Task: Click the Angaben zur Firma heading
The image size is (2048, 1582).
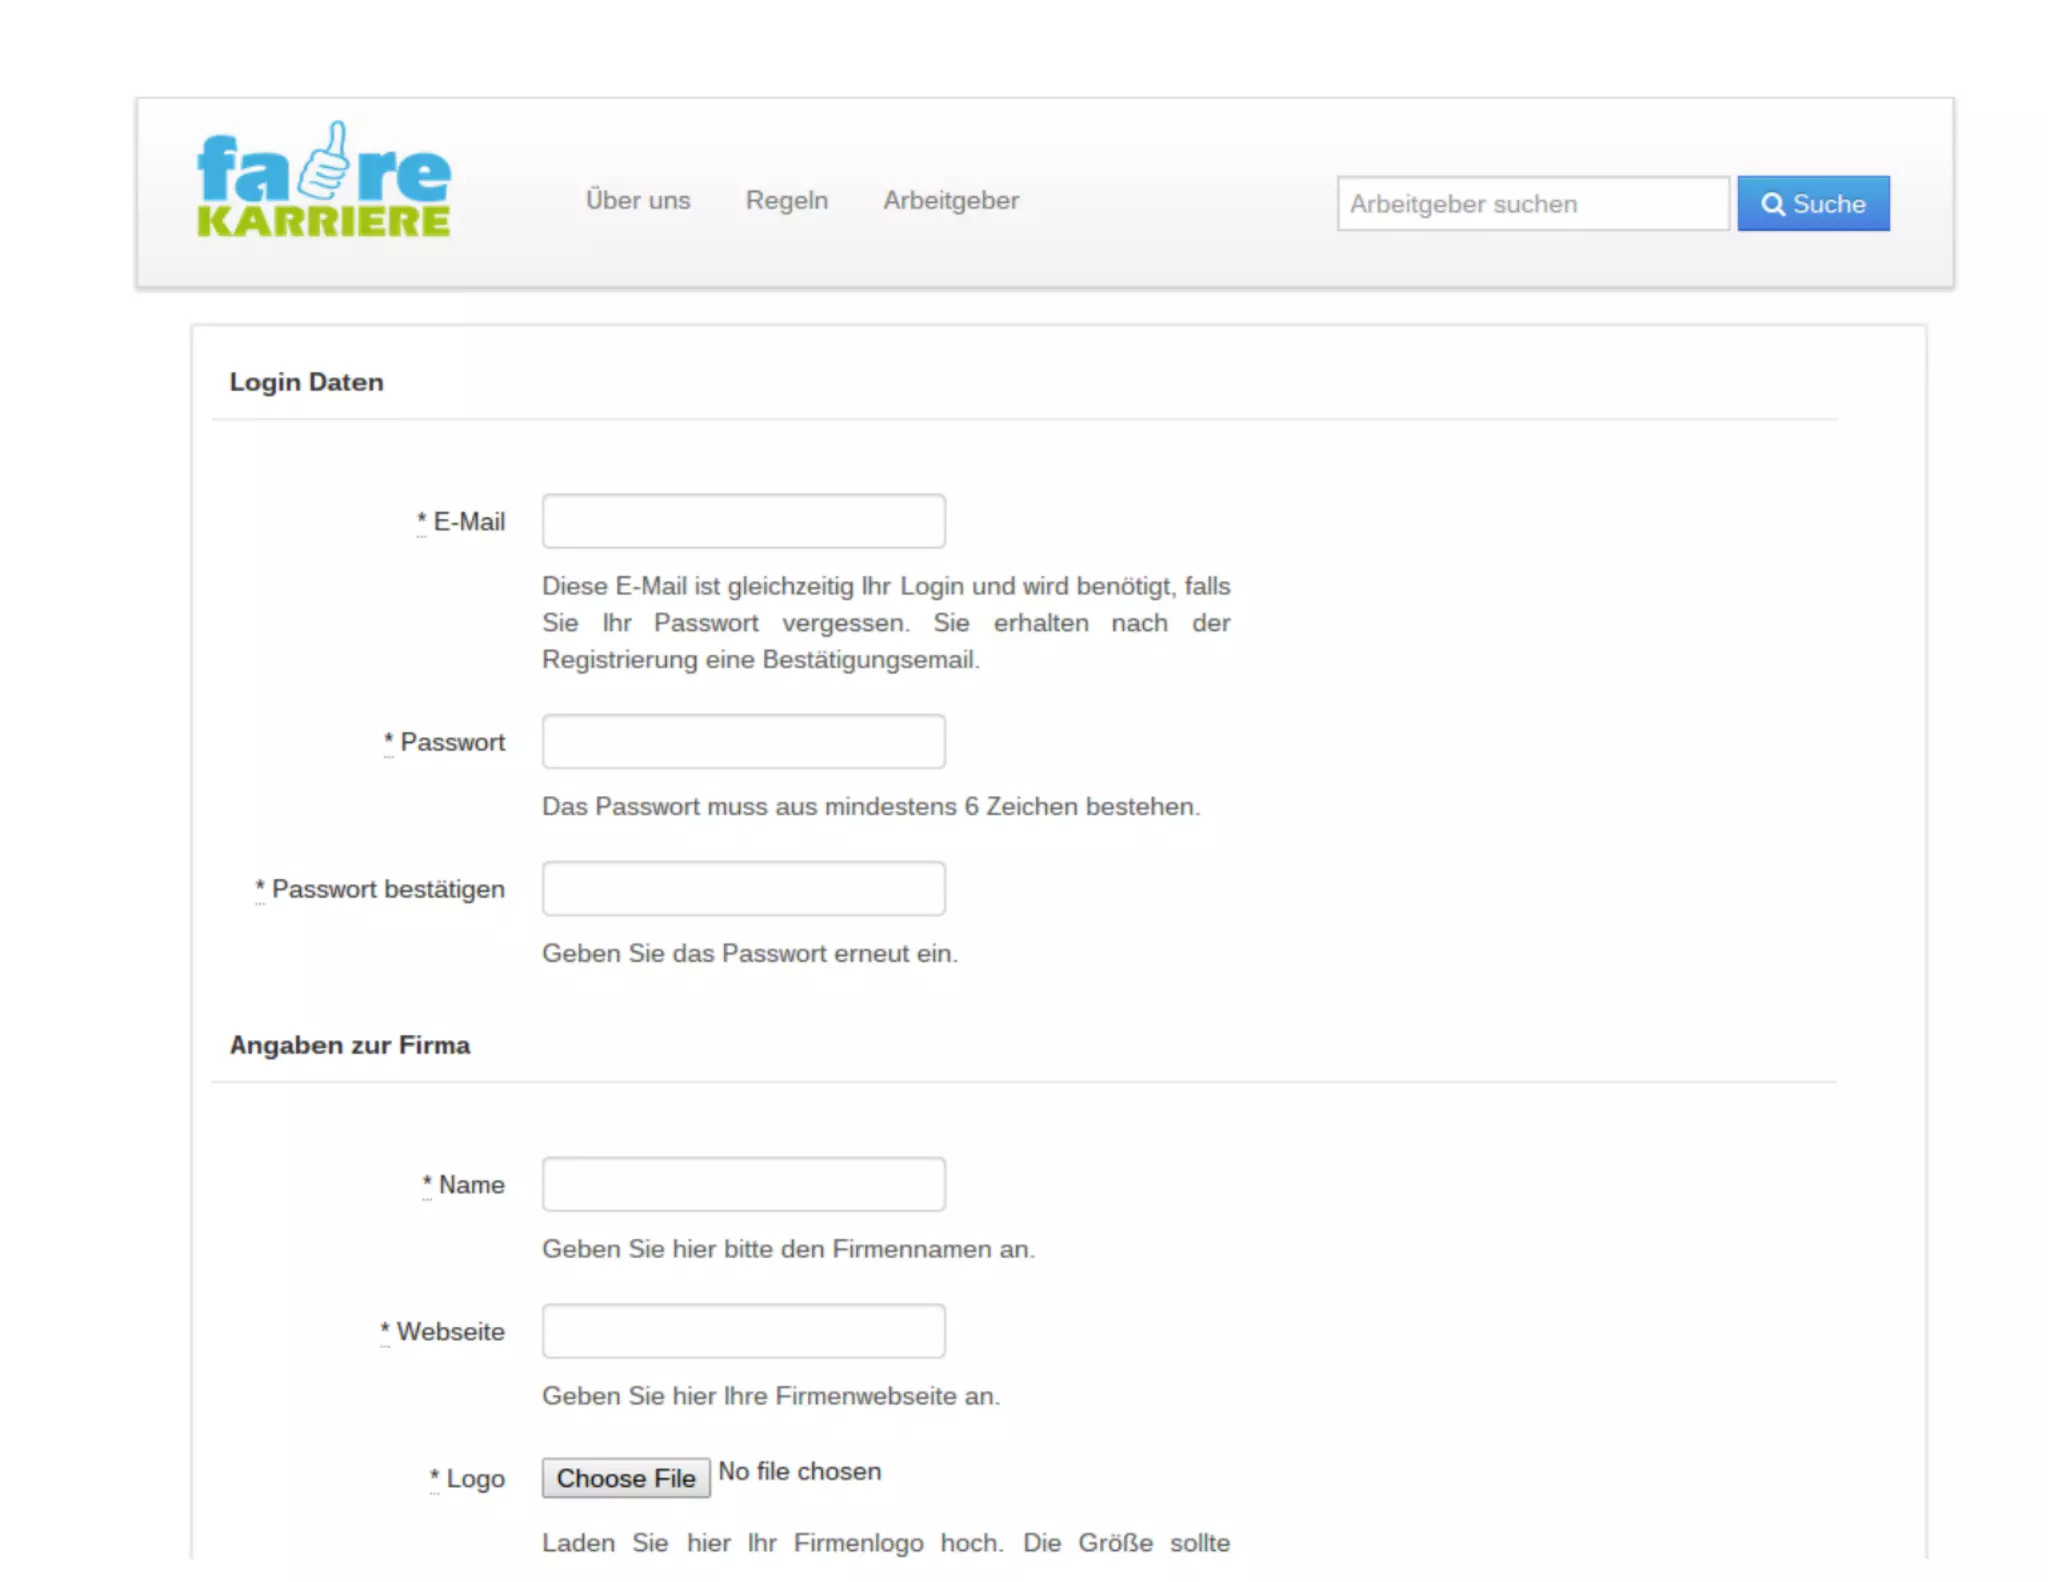Action: point(350,1046)
